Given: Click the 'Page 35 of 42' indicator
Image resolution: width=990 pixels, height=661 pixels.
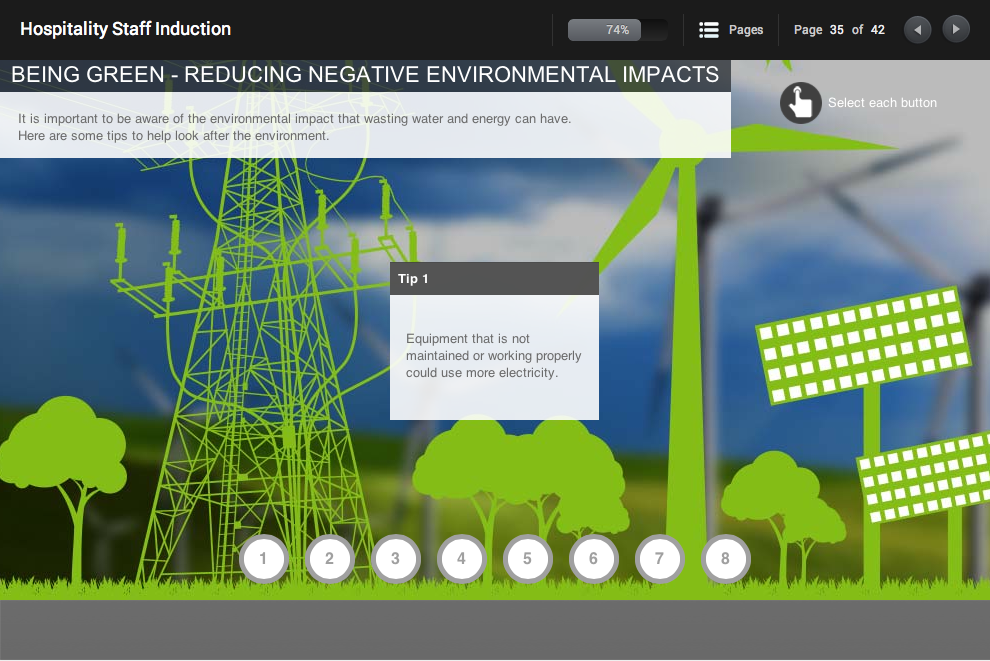Looking at the screenshot, I should (839, 30).
